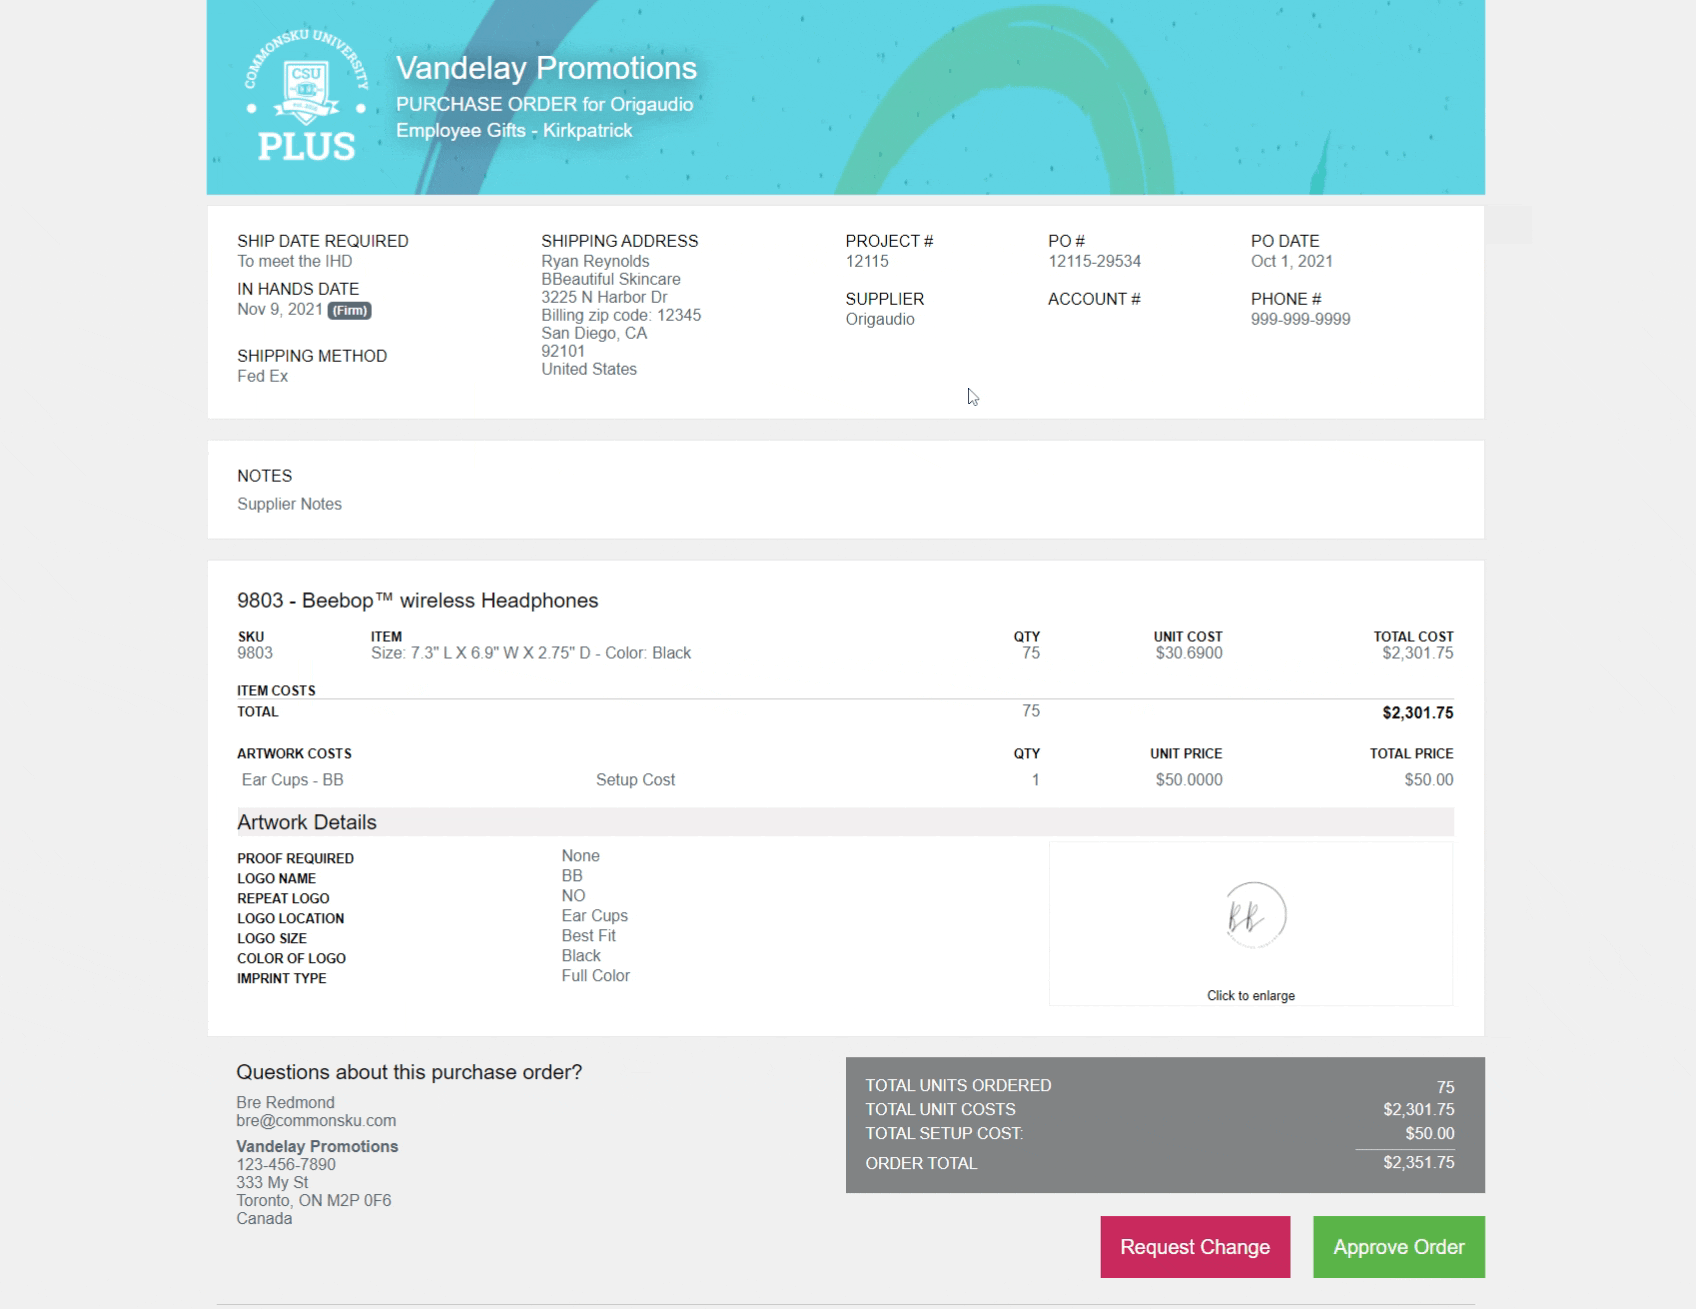The image size is (1696, 1309).
Task: Approve the order with Approve Order button
Action: [1398, 1247]
